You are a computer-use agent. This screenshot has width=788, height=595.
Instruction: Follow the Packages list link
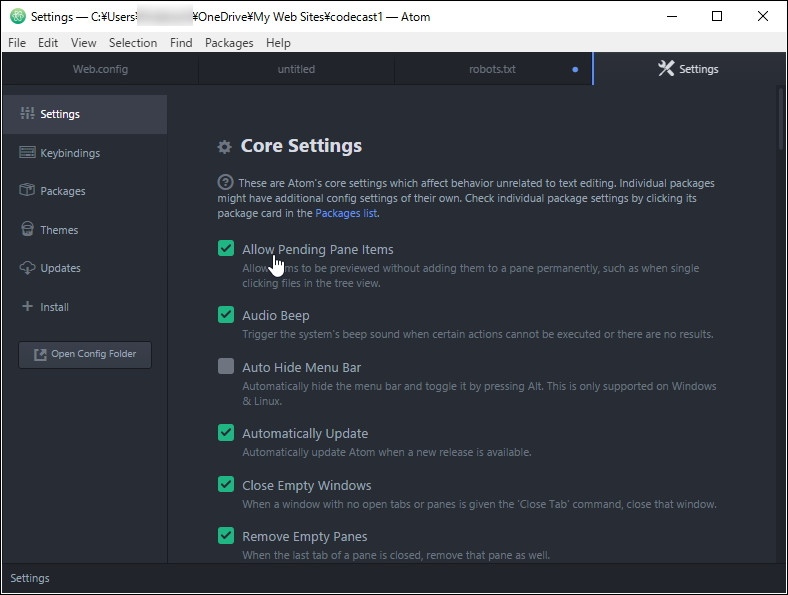(x=346, y=213)
